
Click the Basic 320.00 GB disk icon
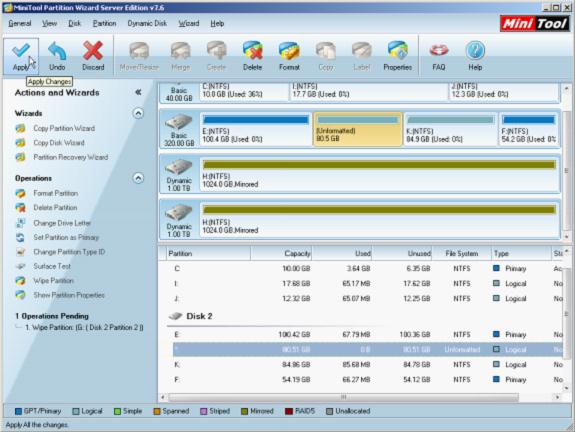[179, 129]
